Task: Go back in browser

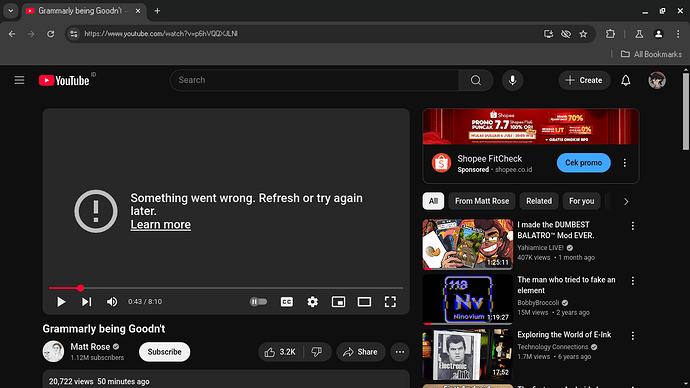Action: (12, 34)
